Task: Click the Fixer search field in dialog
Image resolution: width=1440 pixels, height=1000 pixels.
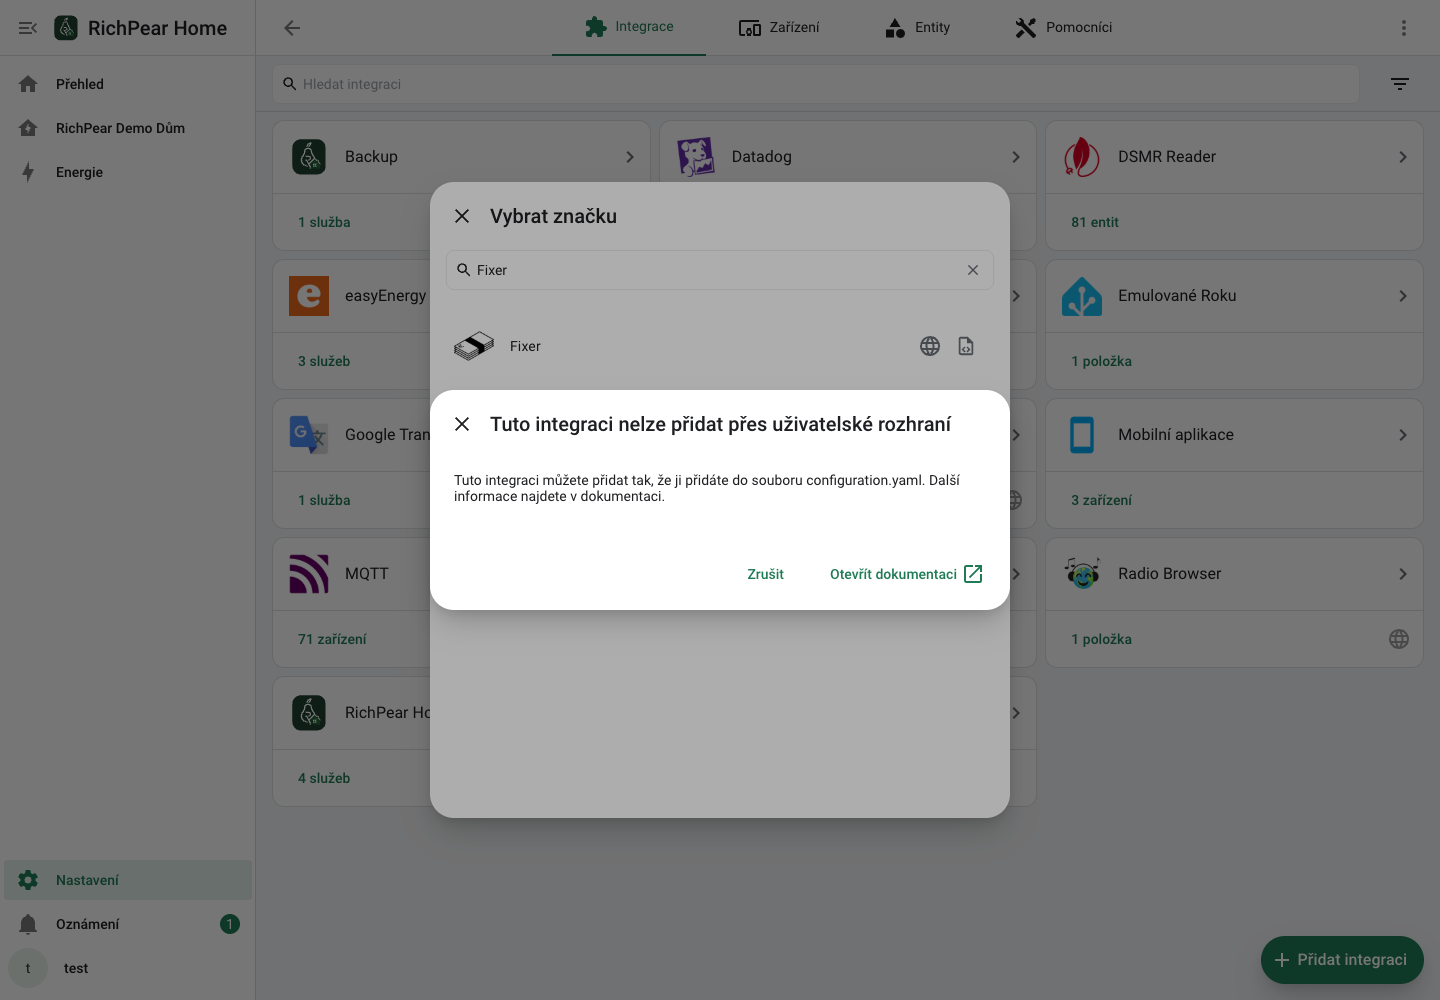Action: click(720, 270)
